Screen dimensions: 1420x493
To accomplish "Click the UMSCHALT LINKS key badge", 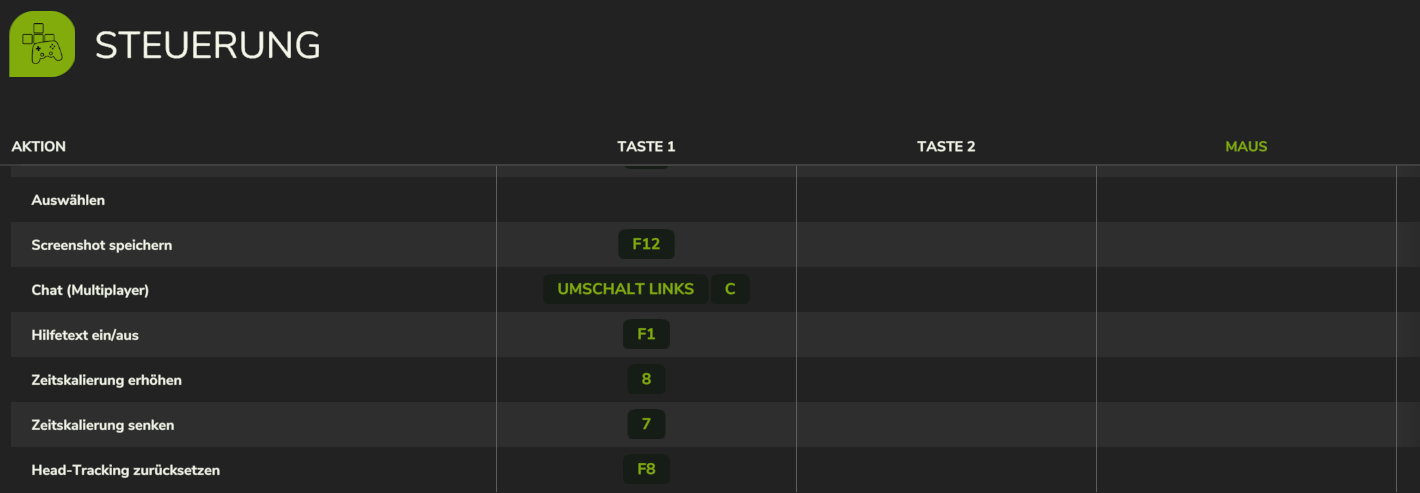I will [626, 290].
